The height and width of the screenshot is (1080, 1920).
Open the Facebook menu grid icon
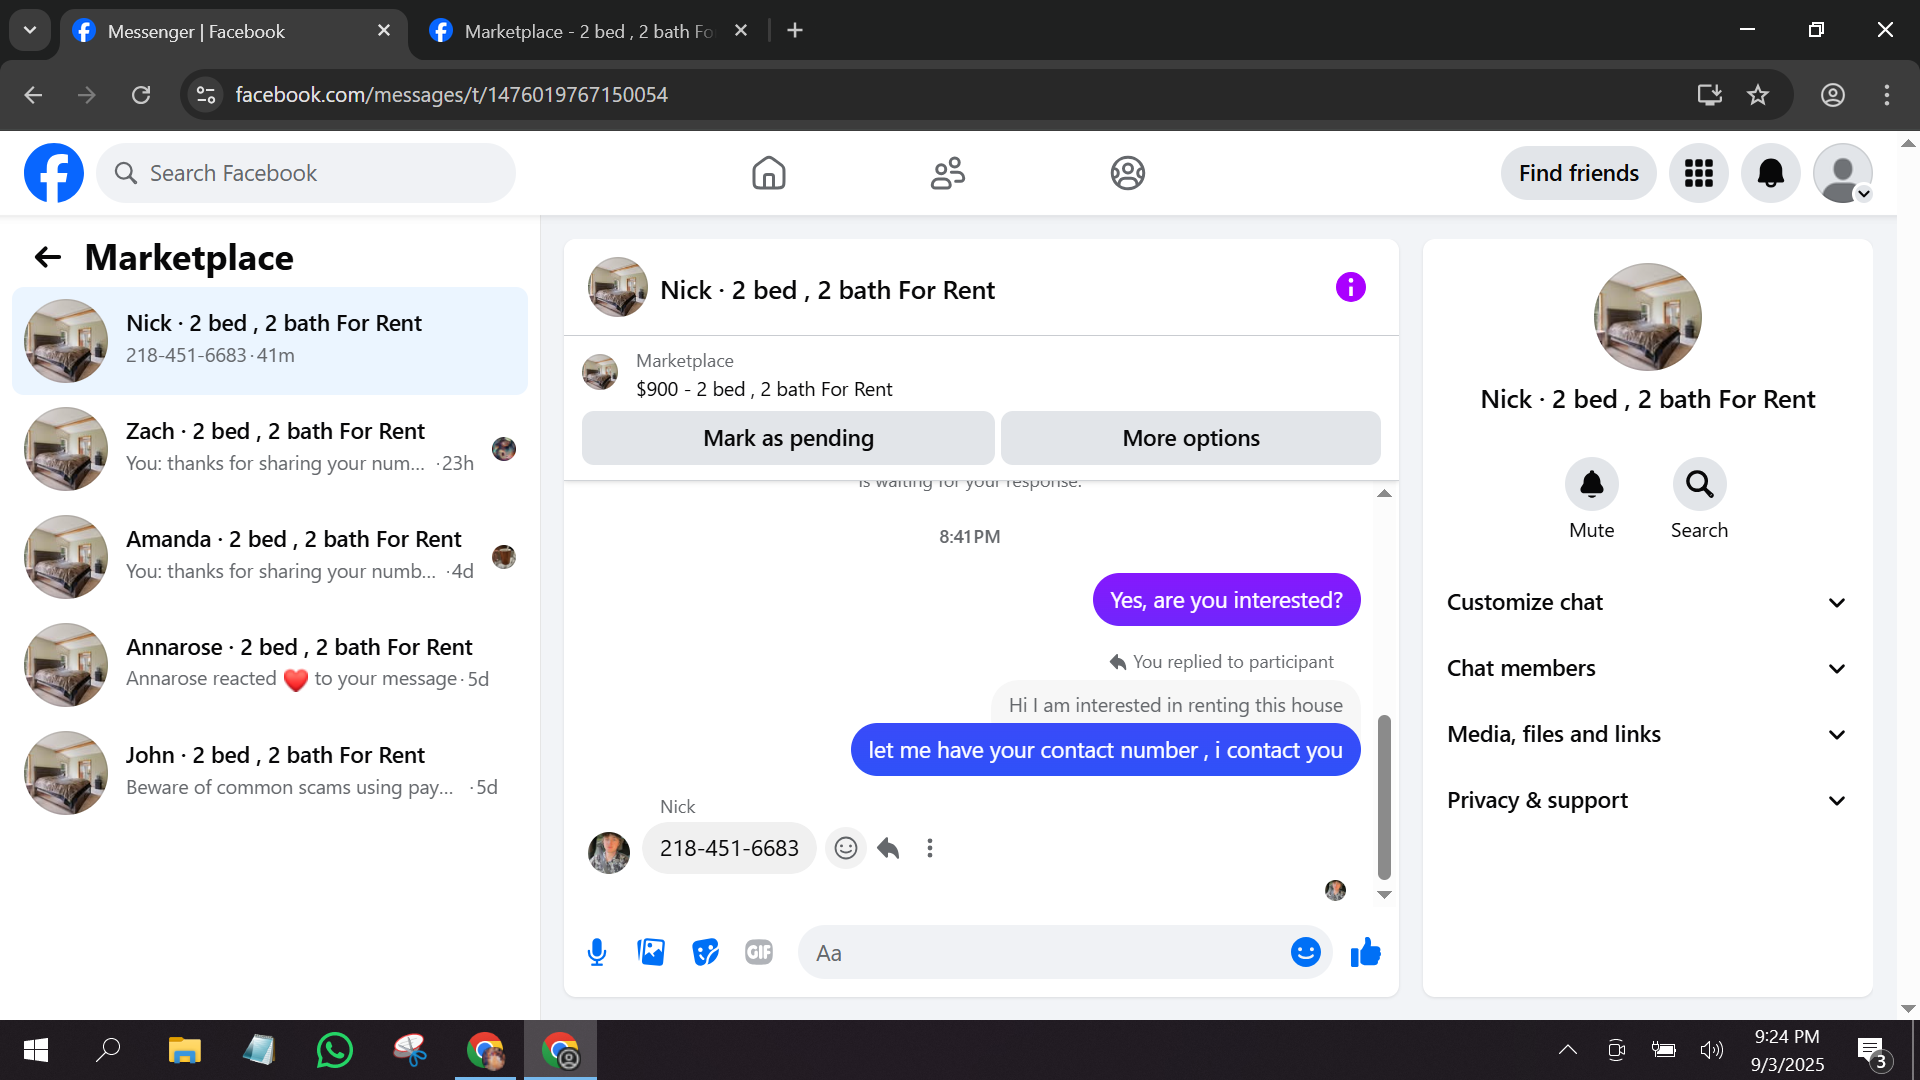(1699, 173)
